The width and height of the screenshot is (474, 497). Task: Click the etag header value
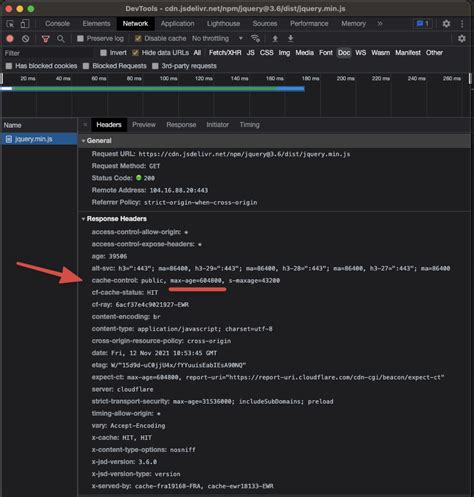(178, 365)
